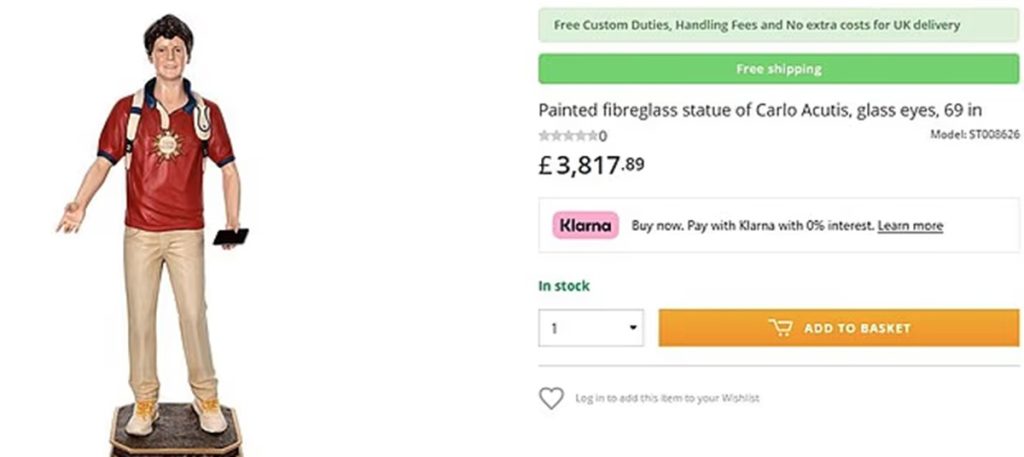Click the basket icon on the orange button
This screenshot has width=1024, height=457.
(x=780, y=327)
